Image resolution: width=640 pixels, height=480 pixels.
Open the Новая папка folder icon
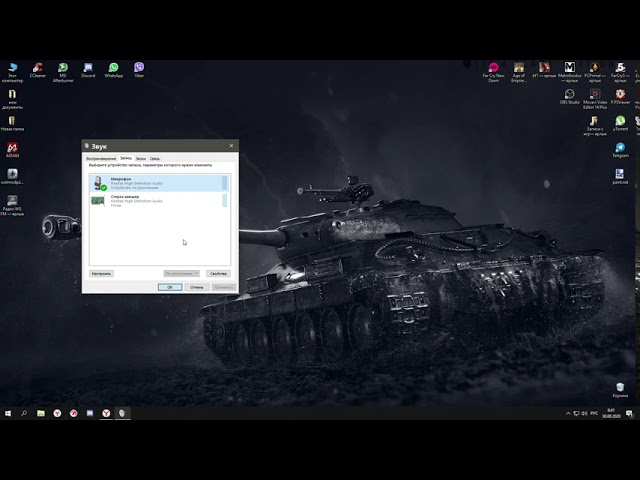click(x=12, y=123)
